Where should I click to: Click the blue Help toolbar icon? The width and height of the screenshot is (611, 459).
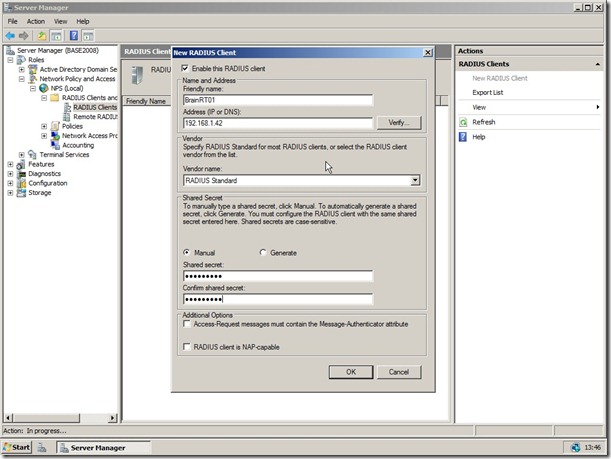(74, 36)
